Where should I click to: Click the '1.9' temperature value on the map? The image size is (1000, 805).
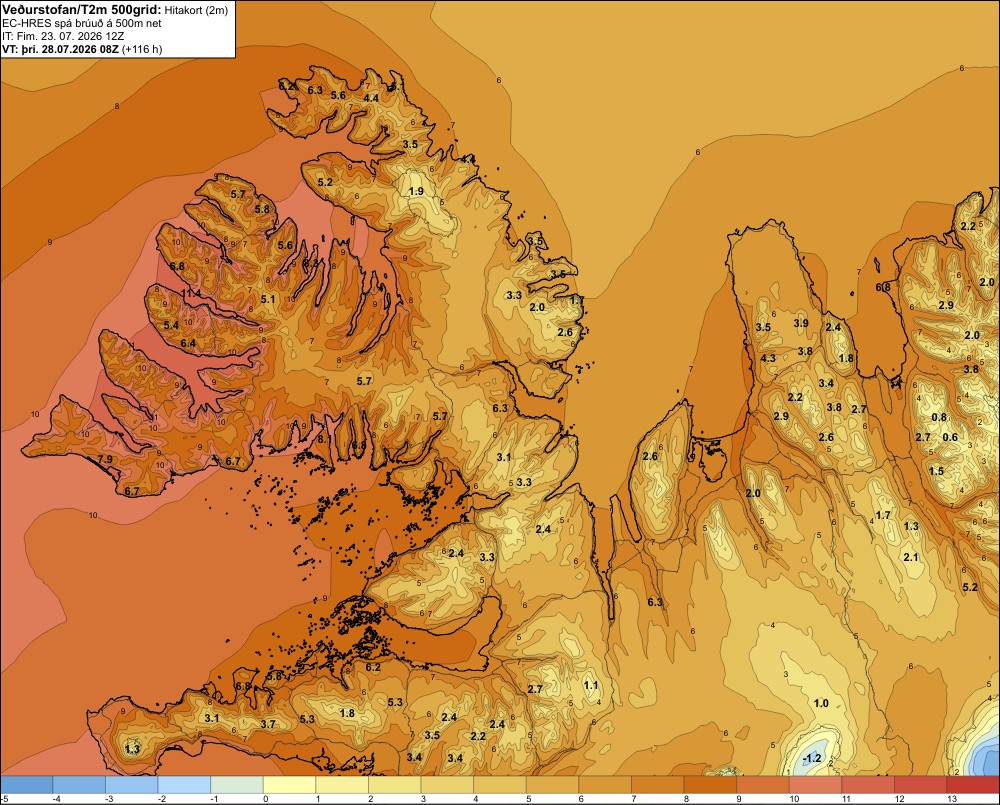(x=416, y=191)
